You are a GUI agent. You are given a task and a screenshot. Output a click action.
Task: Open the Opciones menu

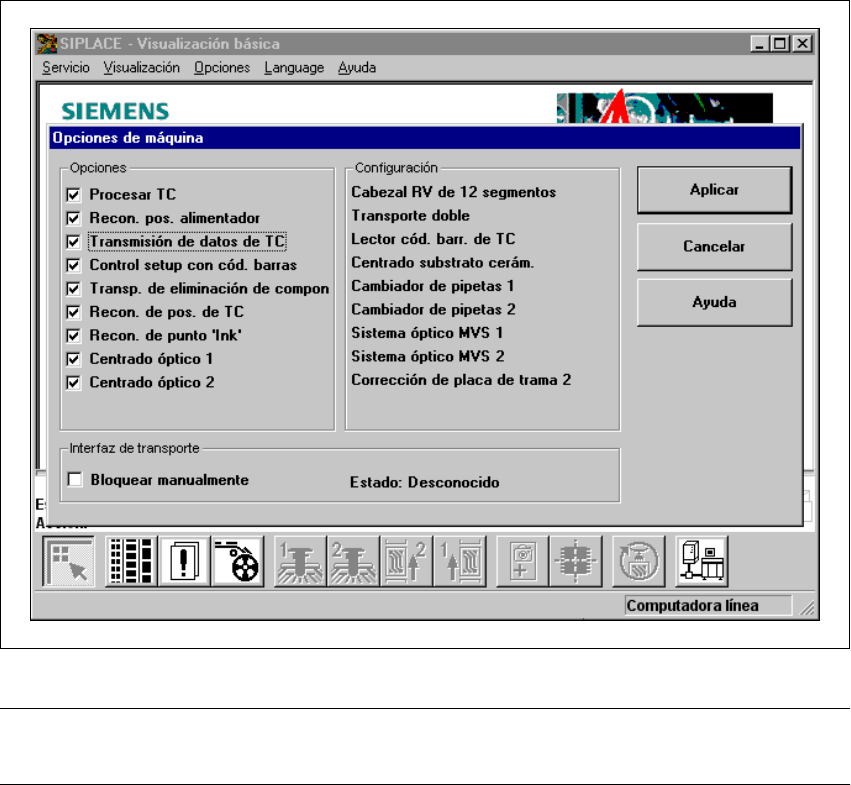tap(222, 68)
